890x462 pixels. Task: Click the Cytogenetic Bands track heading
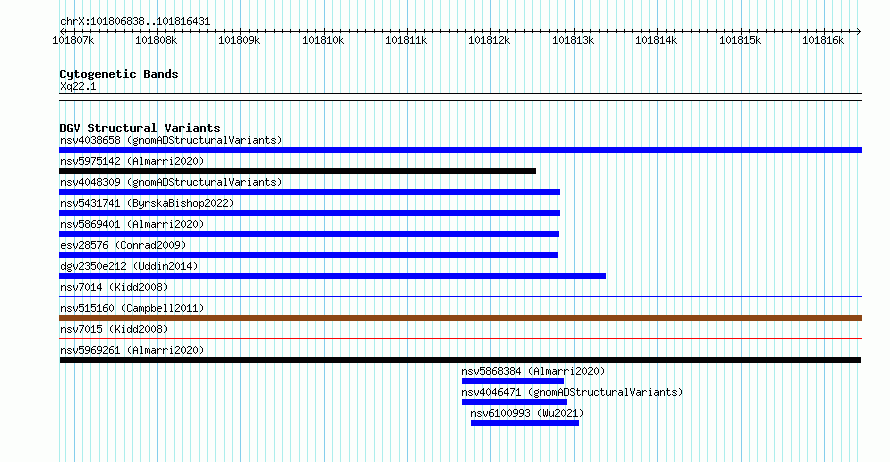tap(119, 74)
